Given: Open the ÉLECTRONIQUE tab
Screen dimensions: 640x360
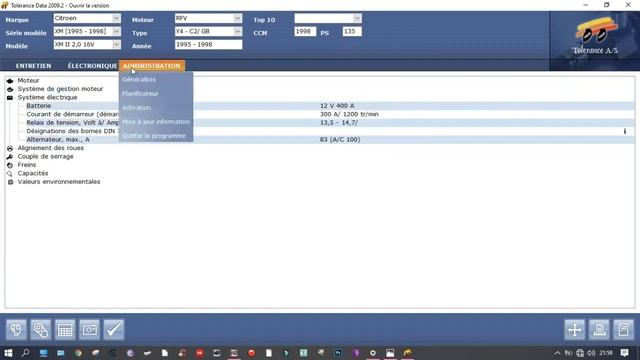Looking at the screenshot, I should (x=92, y=66).
